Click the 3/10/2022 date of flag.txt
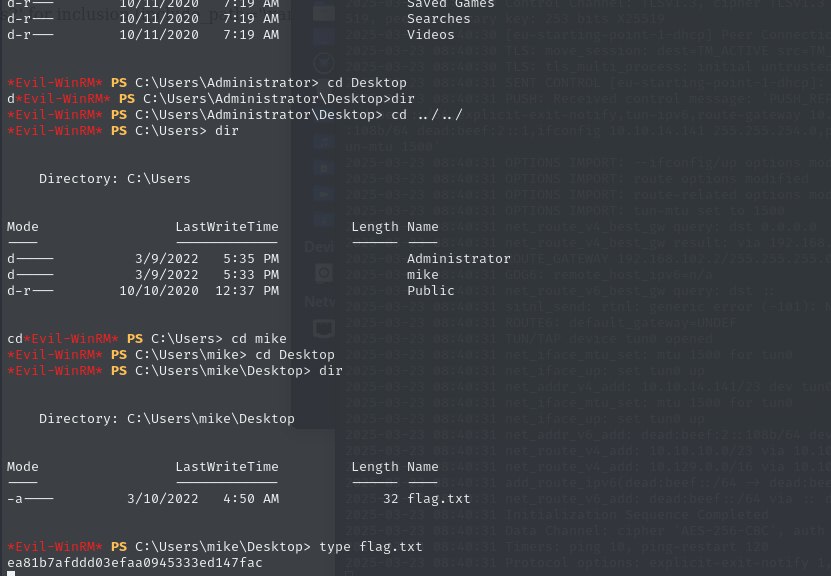Screen dimensions: 831x576 coord(162,499)
